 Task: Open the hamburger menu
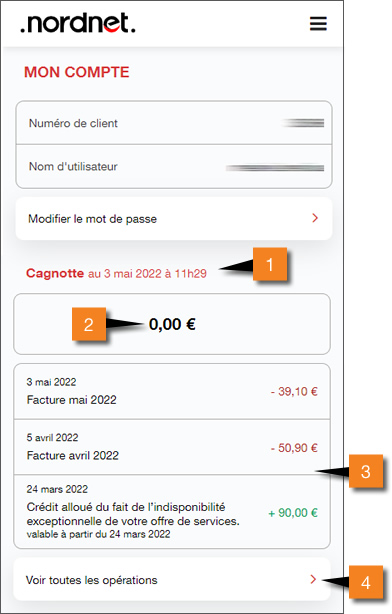pos(318,24)
